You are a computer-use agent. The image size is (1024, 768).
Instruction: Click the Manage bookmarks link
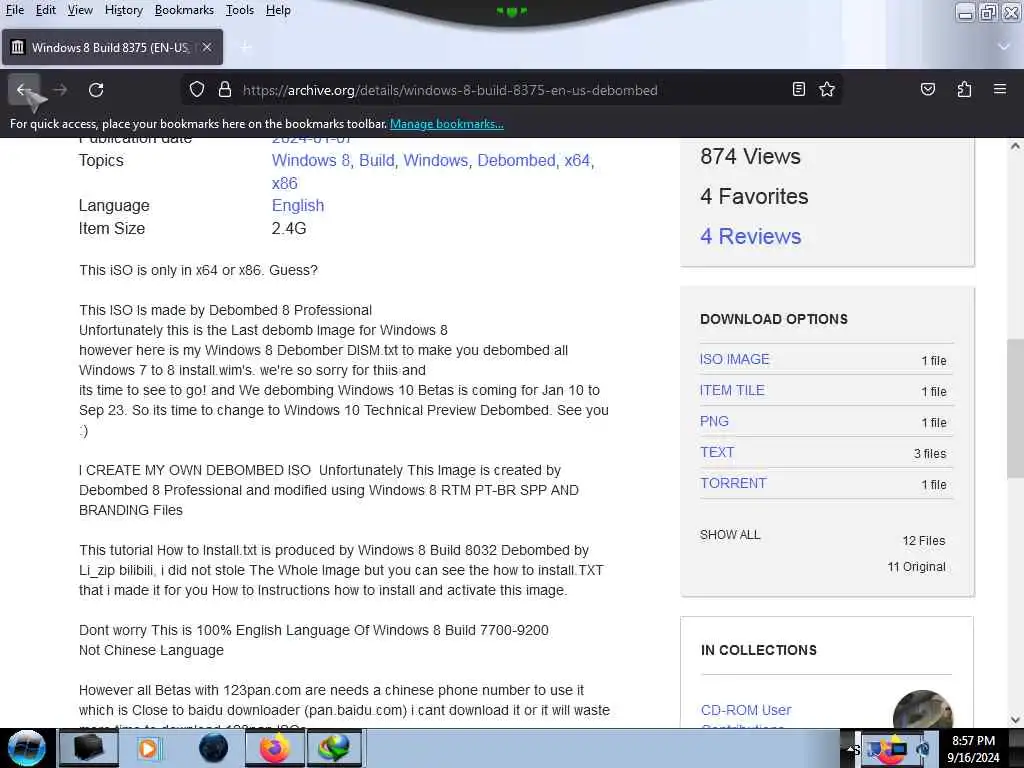tap(447, 123)
